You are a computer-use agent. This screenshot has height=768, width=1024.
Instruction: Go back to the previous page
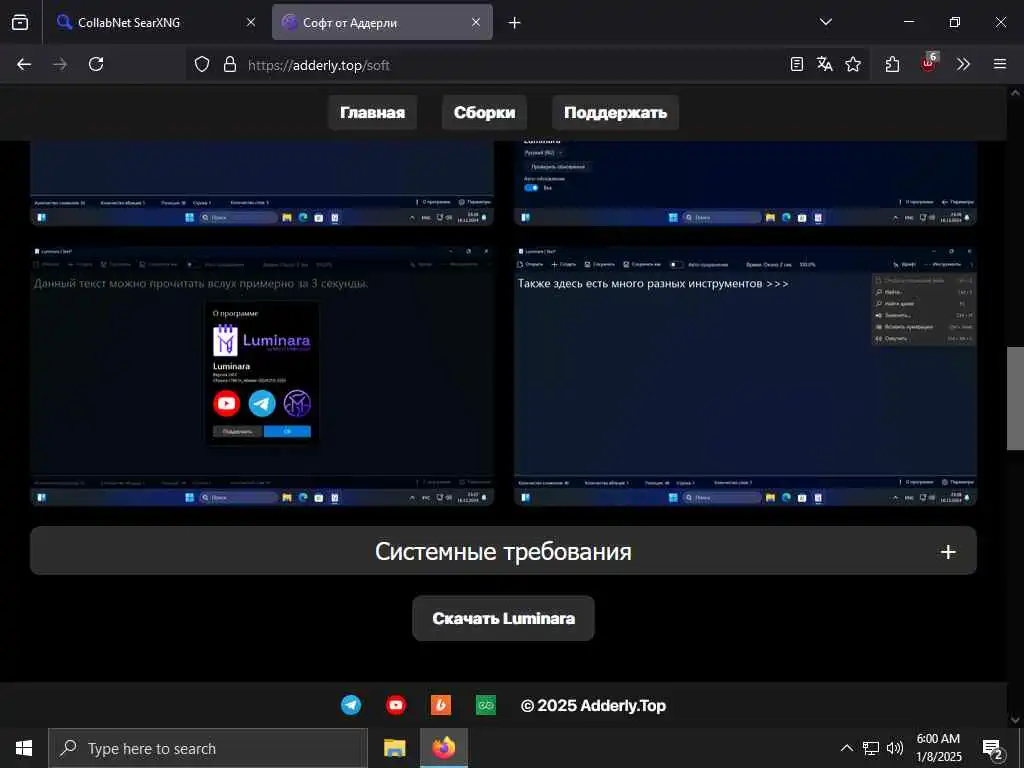pos(24,64)
